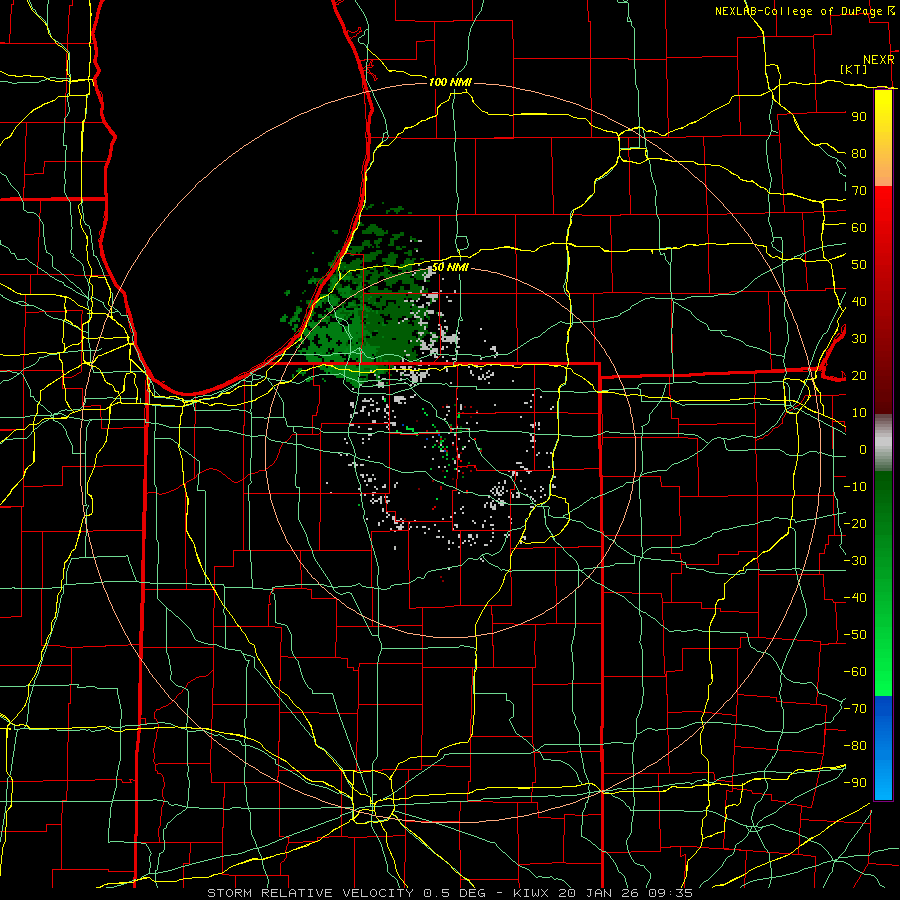The width and height of the screenshot is (900, 900).
Task: Click the '90' value on the velocity scale
Action: (x=859, y=117)
